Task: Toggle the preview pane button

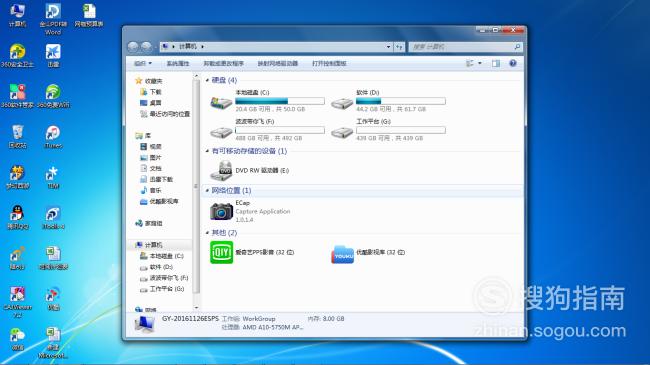Action: pyautogui.click(x=496, y=63)
